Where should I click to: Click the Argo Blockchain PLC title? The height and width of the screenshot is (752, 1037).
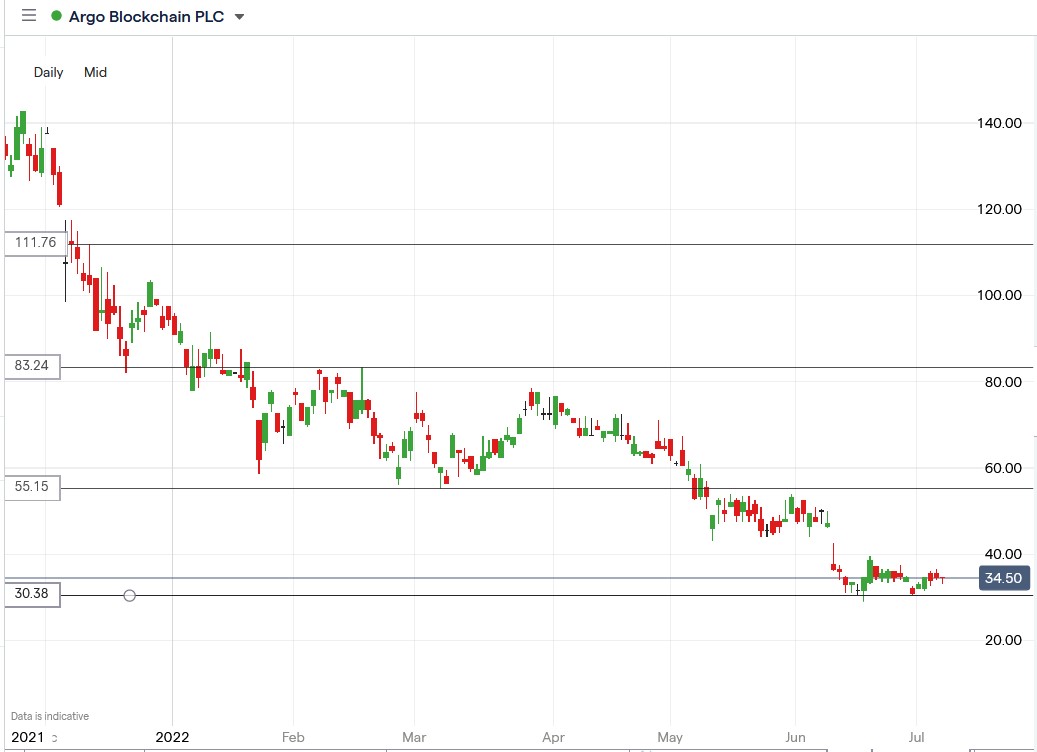click(x=146, y=17)
